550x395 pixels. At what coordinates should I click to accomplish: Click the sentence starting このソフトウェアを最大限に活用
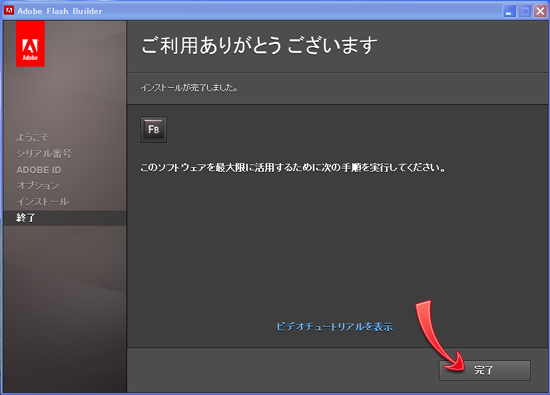[293, 168]
